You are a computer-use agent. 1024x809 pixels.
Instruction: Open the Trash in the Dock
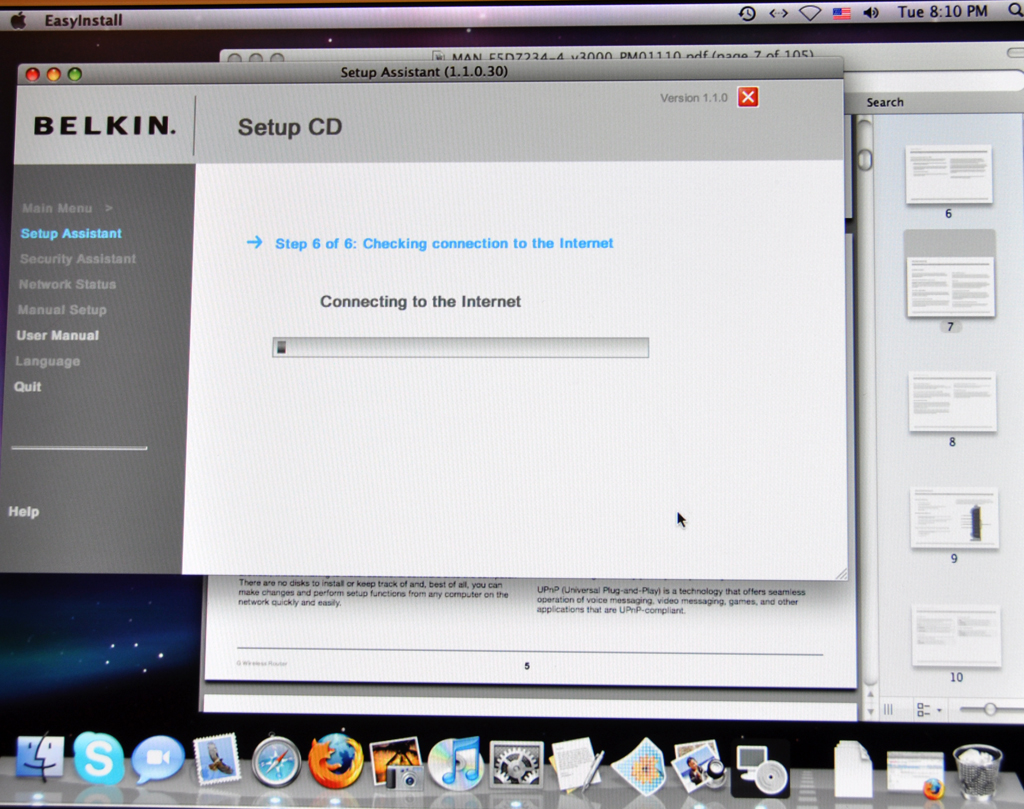pyautogui.click(x=976, y=772)
